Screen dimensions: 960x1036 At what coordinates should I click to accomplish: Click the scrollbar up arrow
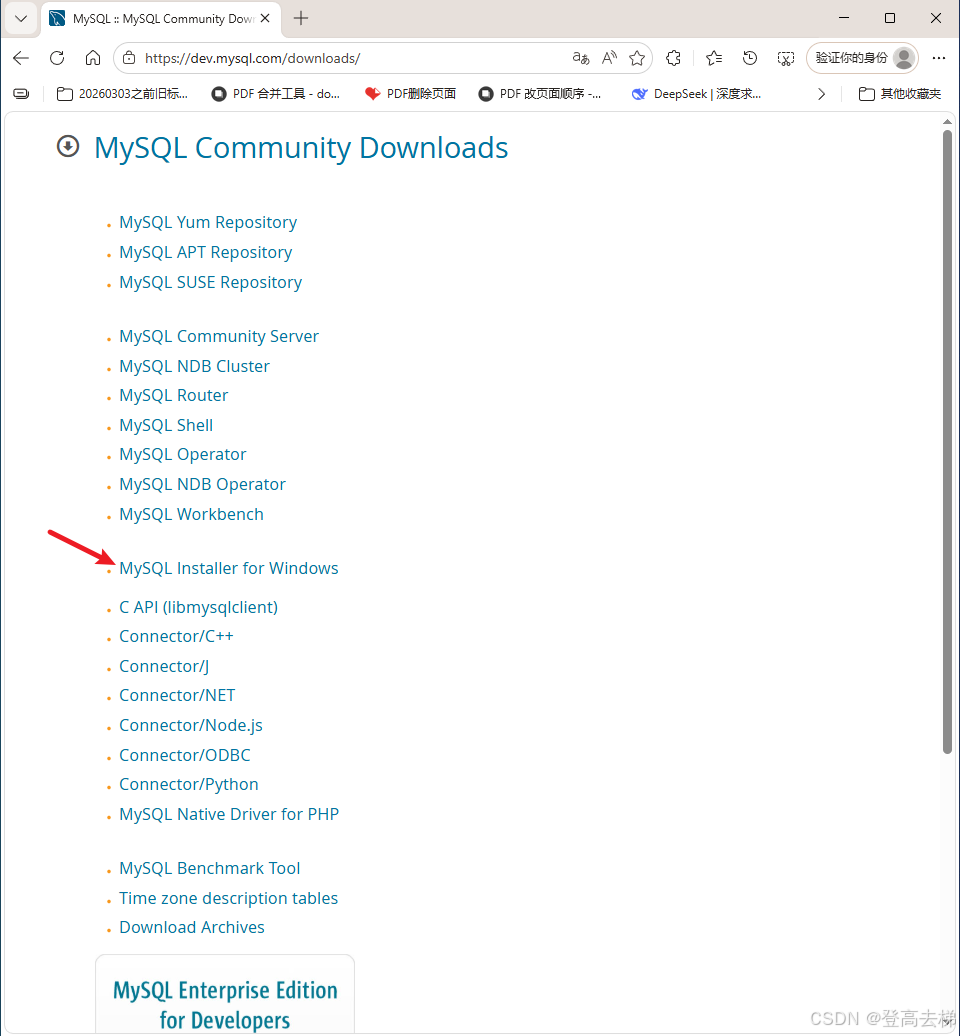click(x=947, y=122)
